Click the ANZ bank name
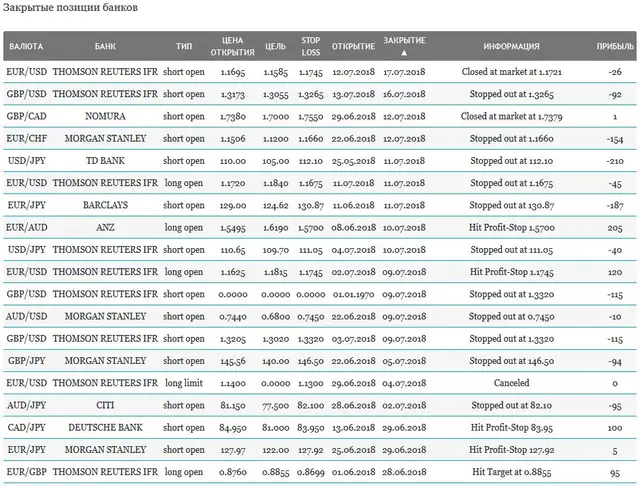 pyautogui.click(x=105, y=227)
